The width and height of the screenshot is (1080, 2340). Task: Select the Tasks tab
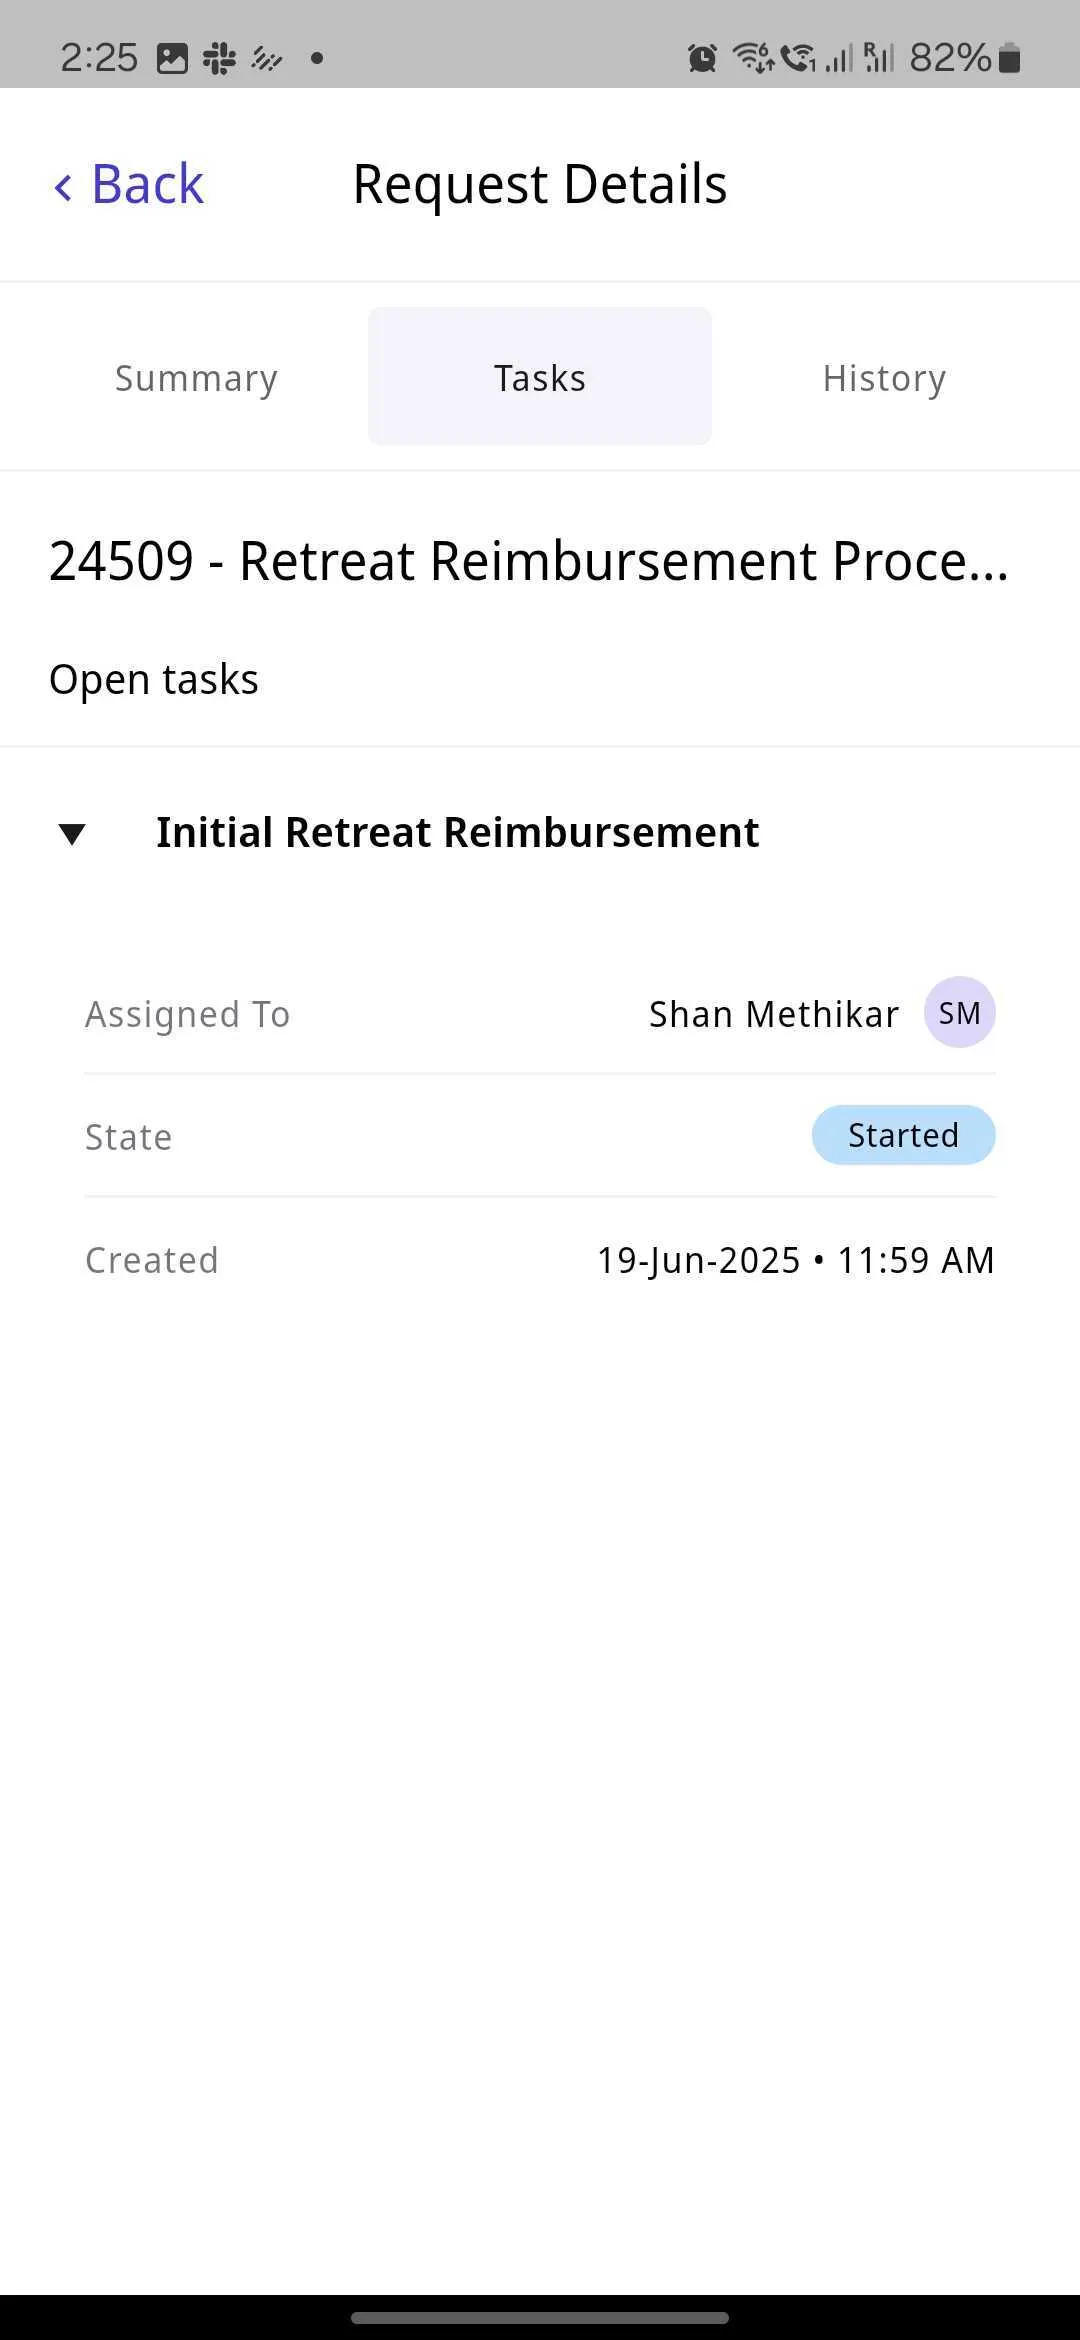pyautogui.click(x=540, y=378)
